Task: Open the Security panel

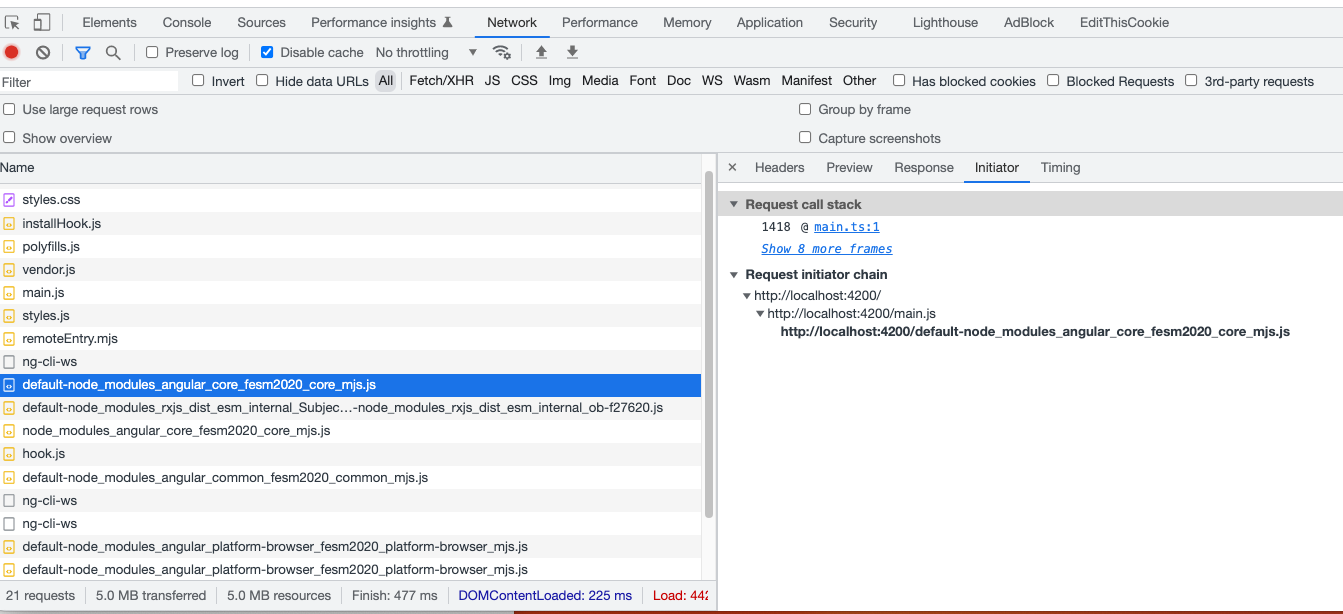Action: pyautogui.click(x=853, y=22)
